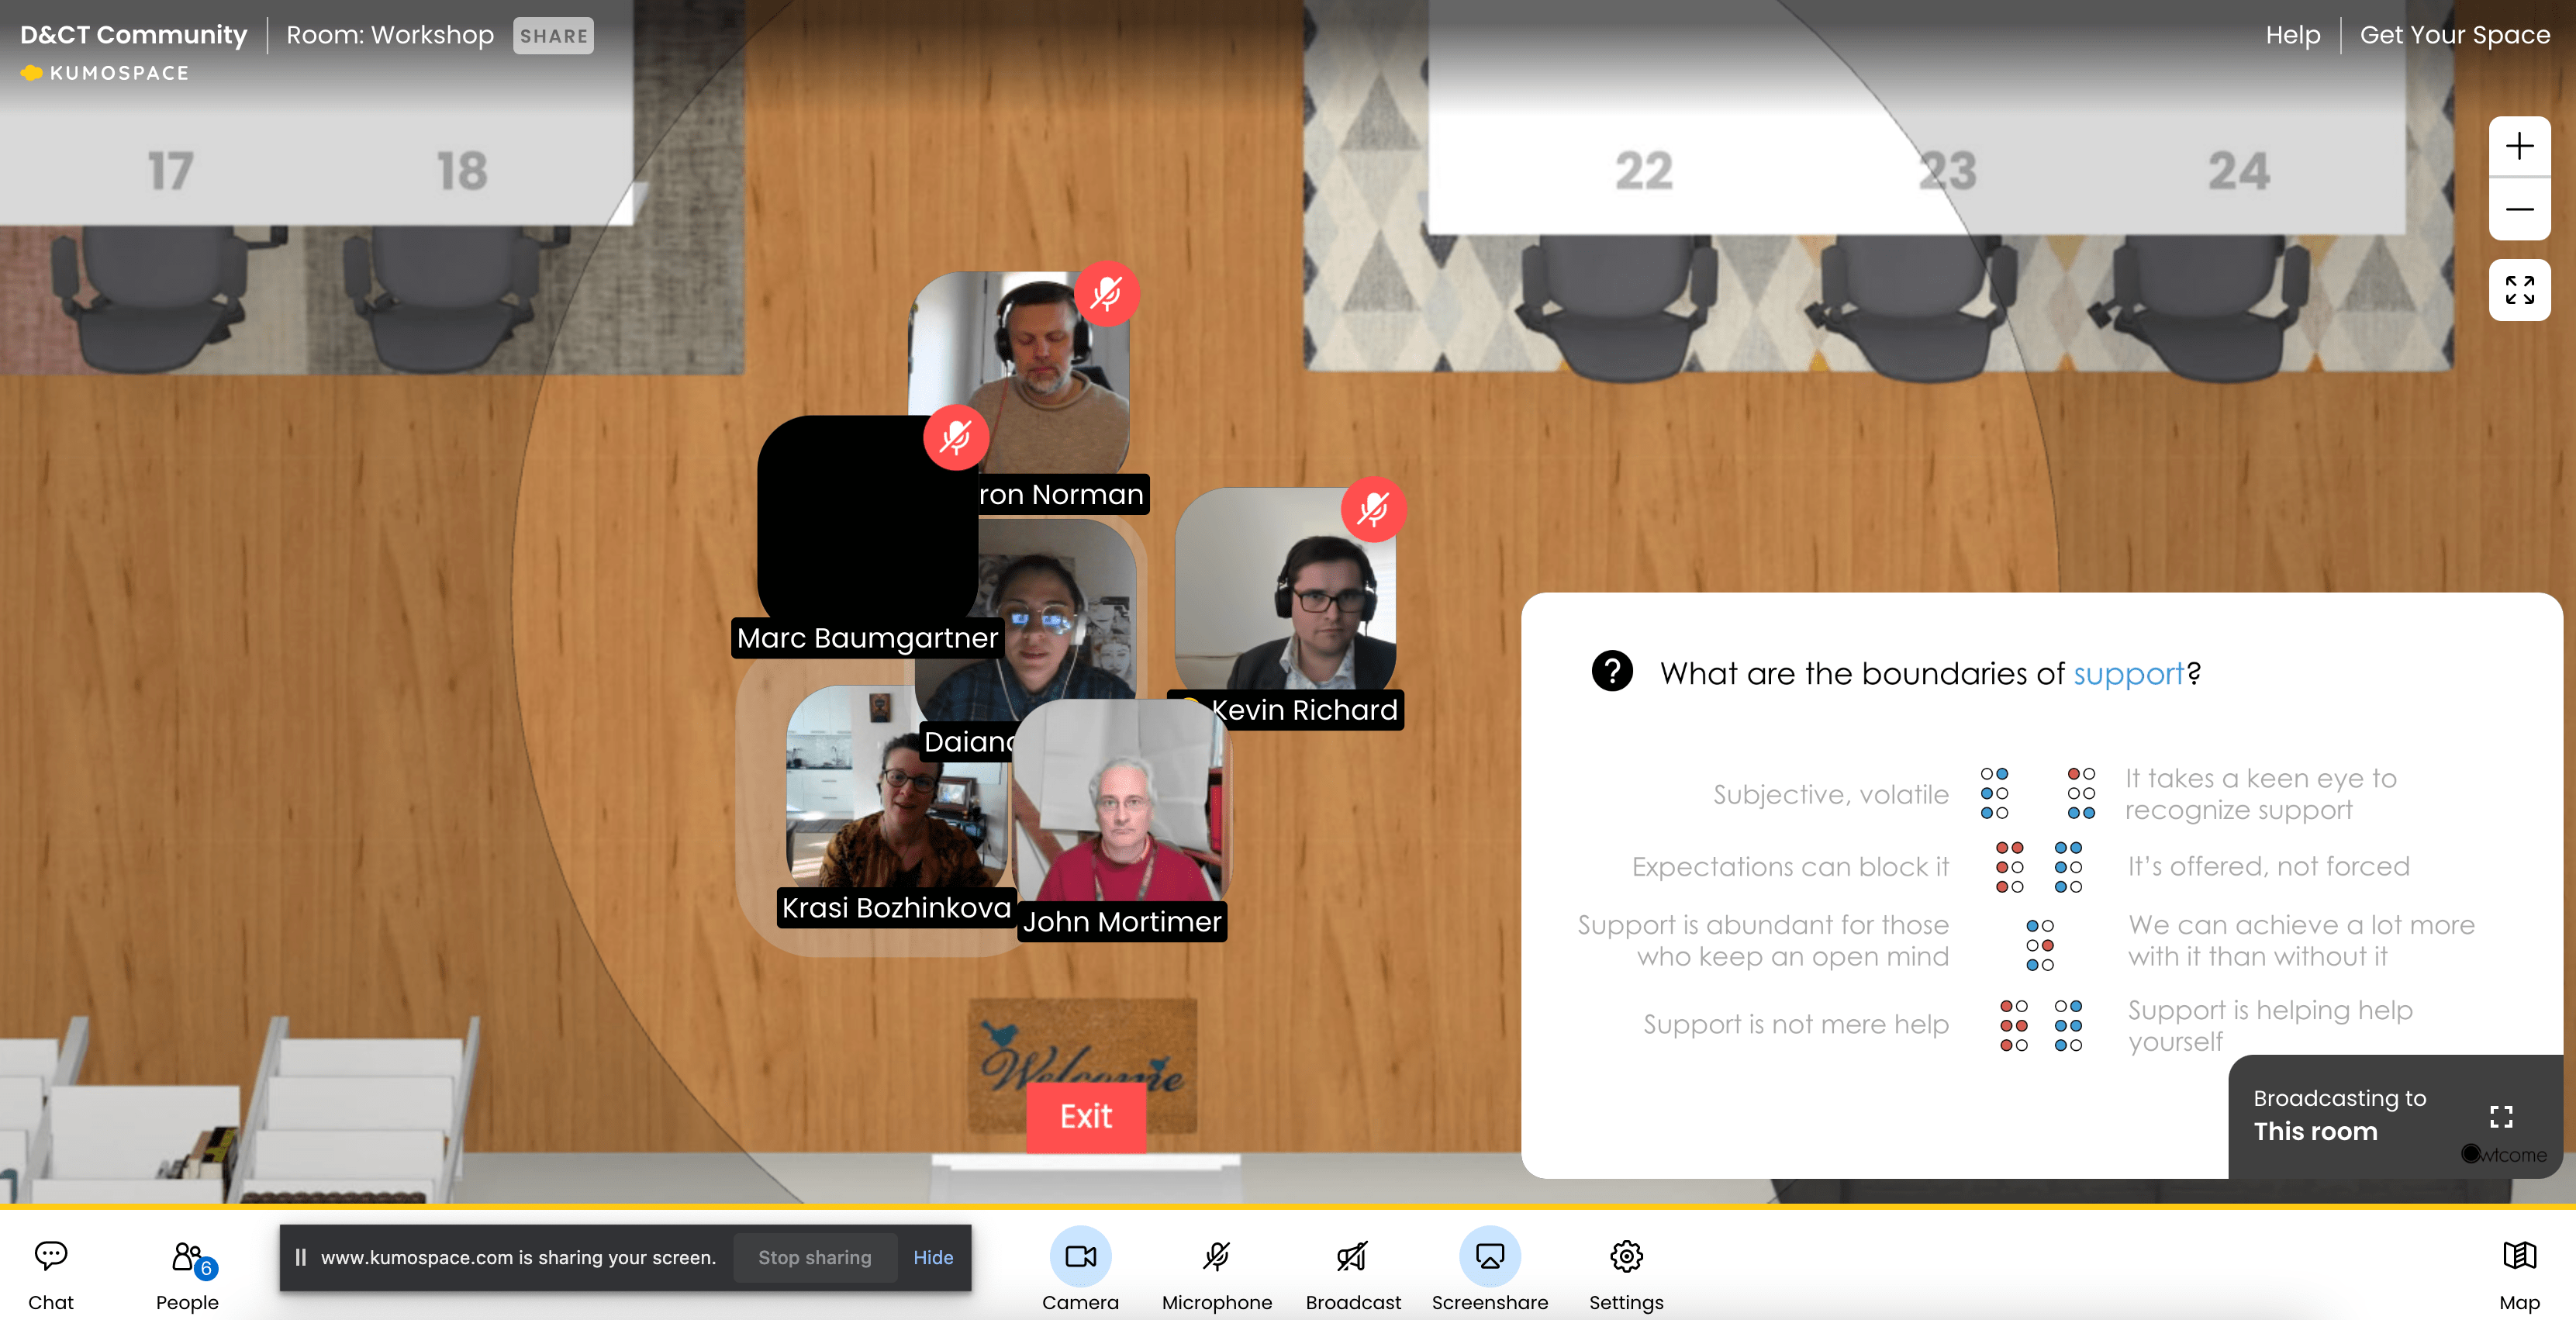The width and height of the screenshot is (2576, 1320).
Task: Open the Help link
Action: click(2292, 35)
